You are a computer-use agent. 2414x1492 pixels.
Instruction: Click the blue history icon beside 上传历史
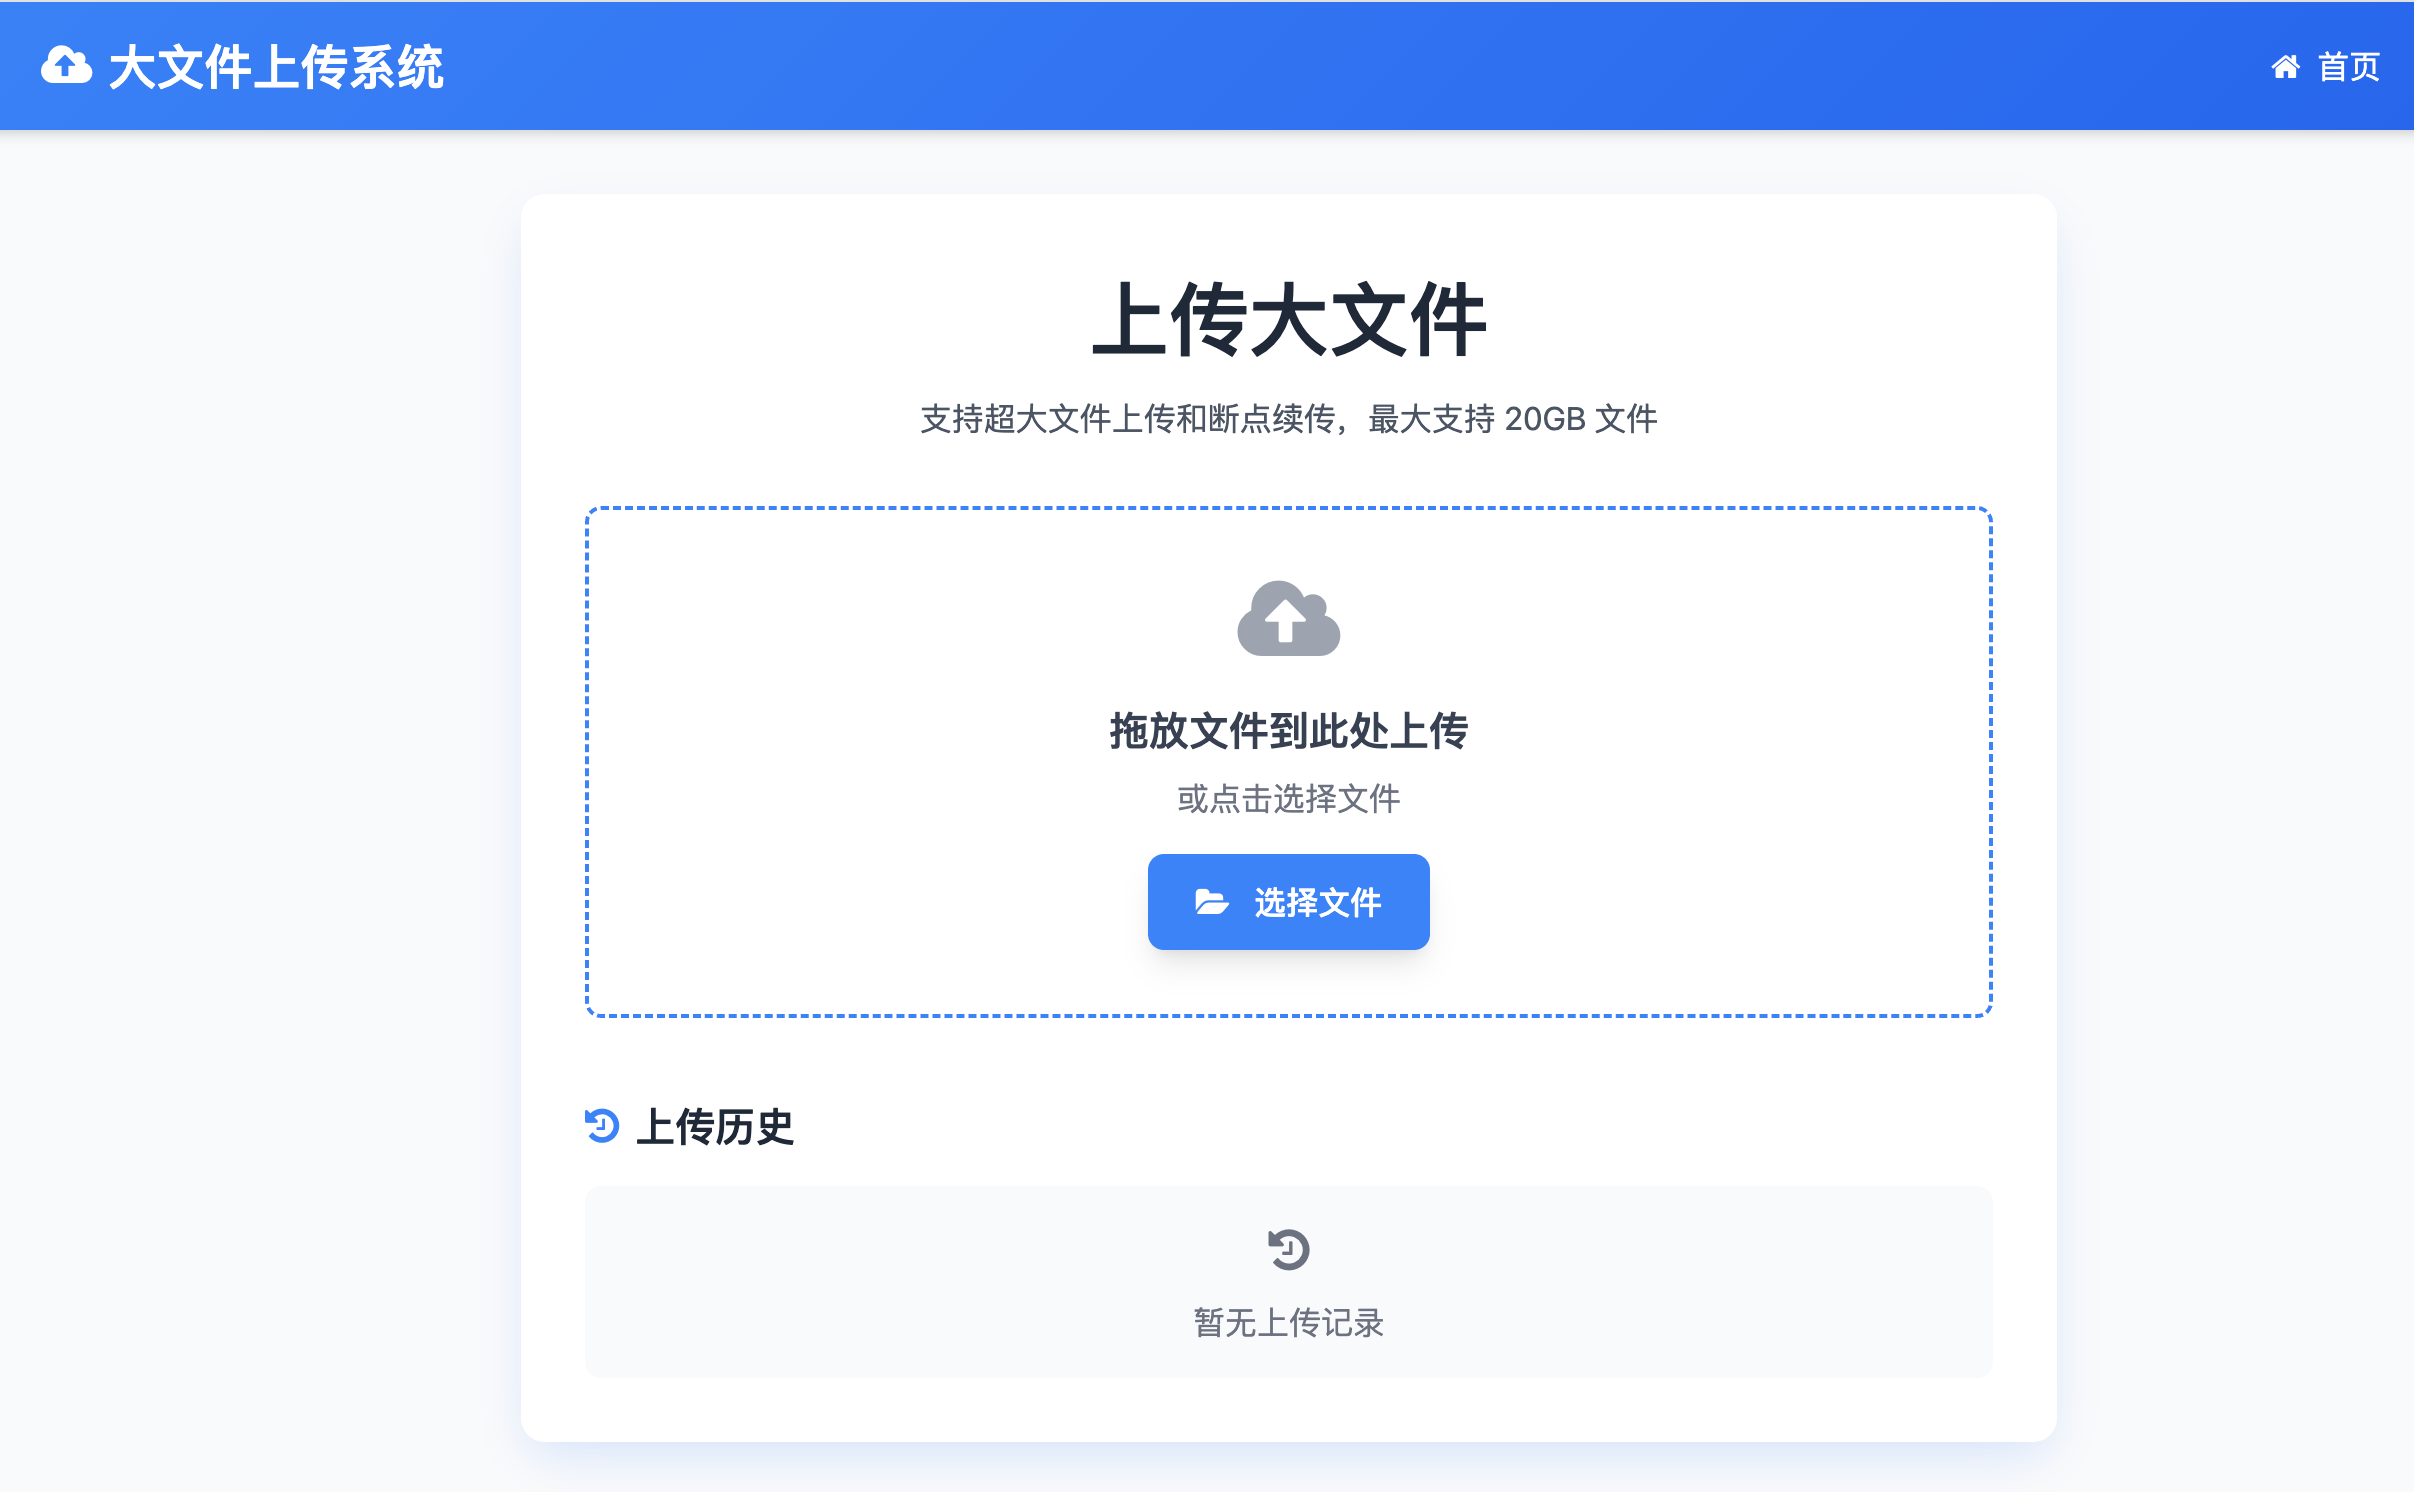[602, 1126]
